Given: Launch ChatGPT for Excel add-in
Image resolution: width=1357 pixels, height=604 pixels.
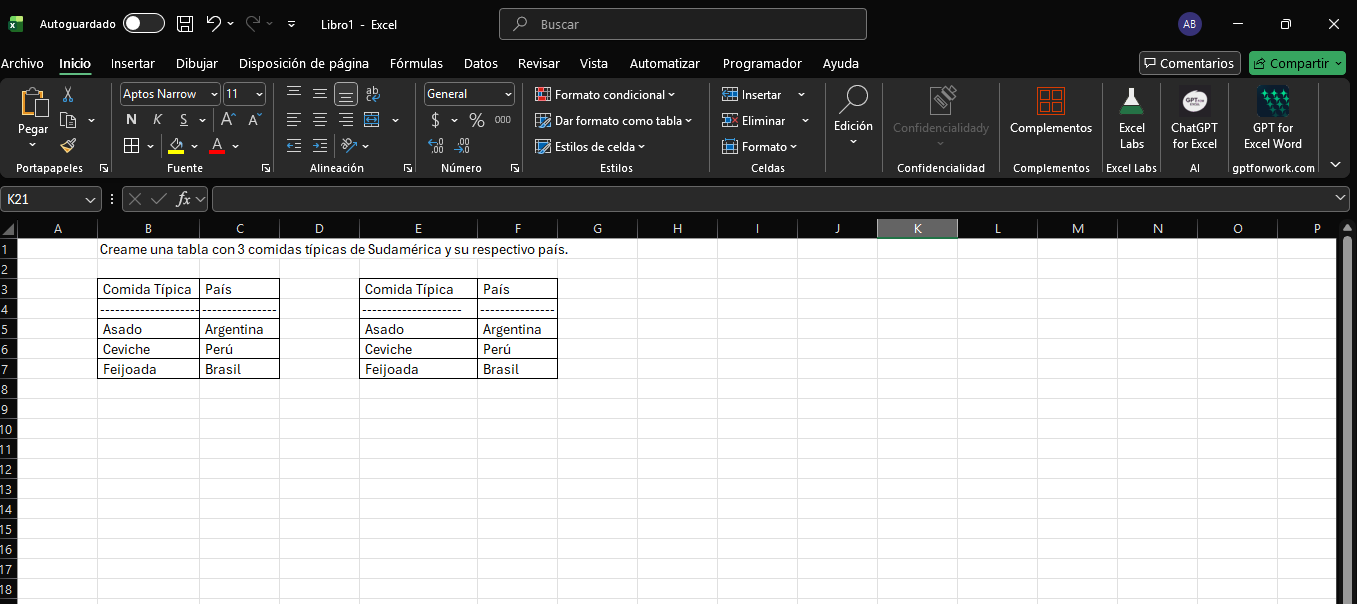Looking at the screenshot, I should point(1194,118).
